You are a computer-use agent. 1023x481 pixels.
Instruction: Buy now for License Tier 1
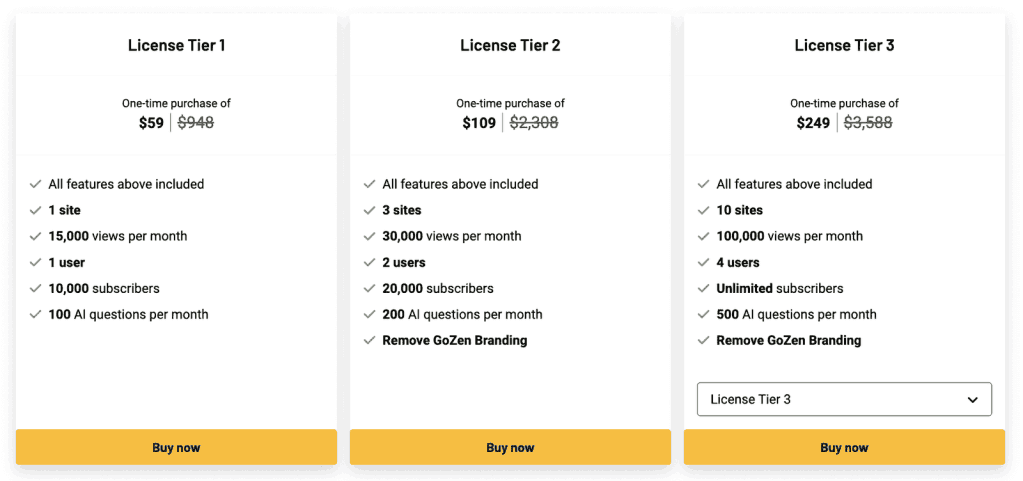click(x=176, y=448)
